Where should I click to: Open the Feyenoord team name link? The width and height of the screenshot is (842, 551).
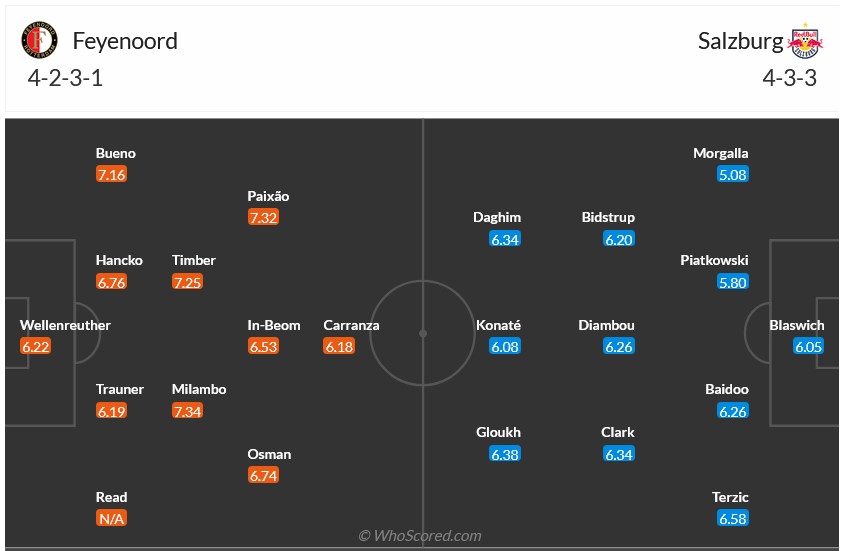[x=125, y=41]
